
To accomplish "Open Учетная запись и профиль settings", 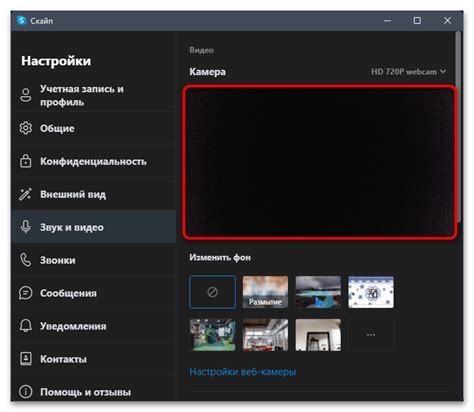I will coord(94,95).
